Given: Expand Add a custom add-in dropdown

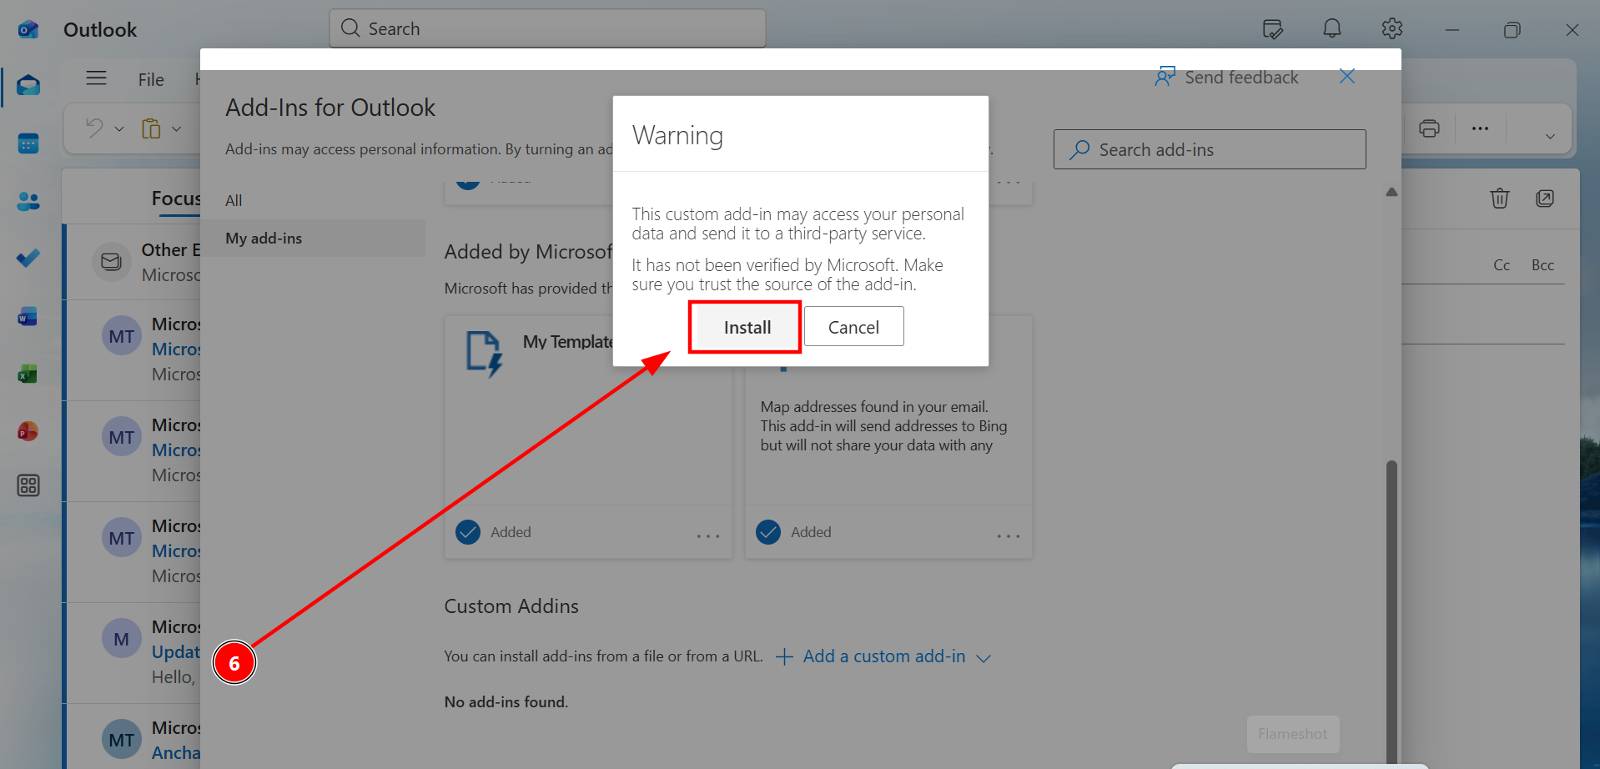Looking at the screenshot, I should (983, 658).
